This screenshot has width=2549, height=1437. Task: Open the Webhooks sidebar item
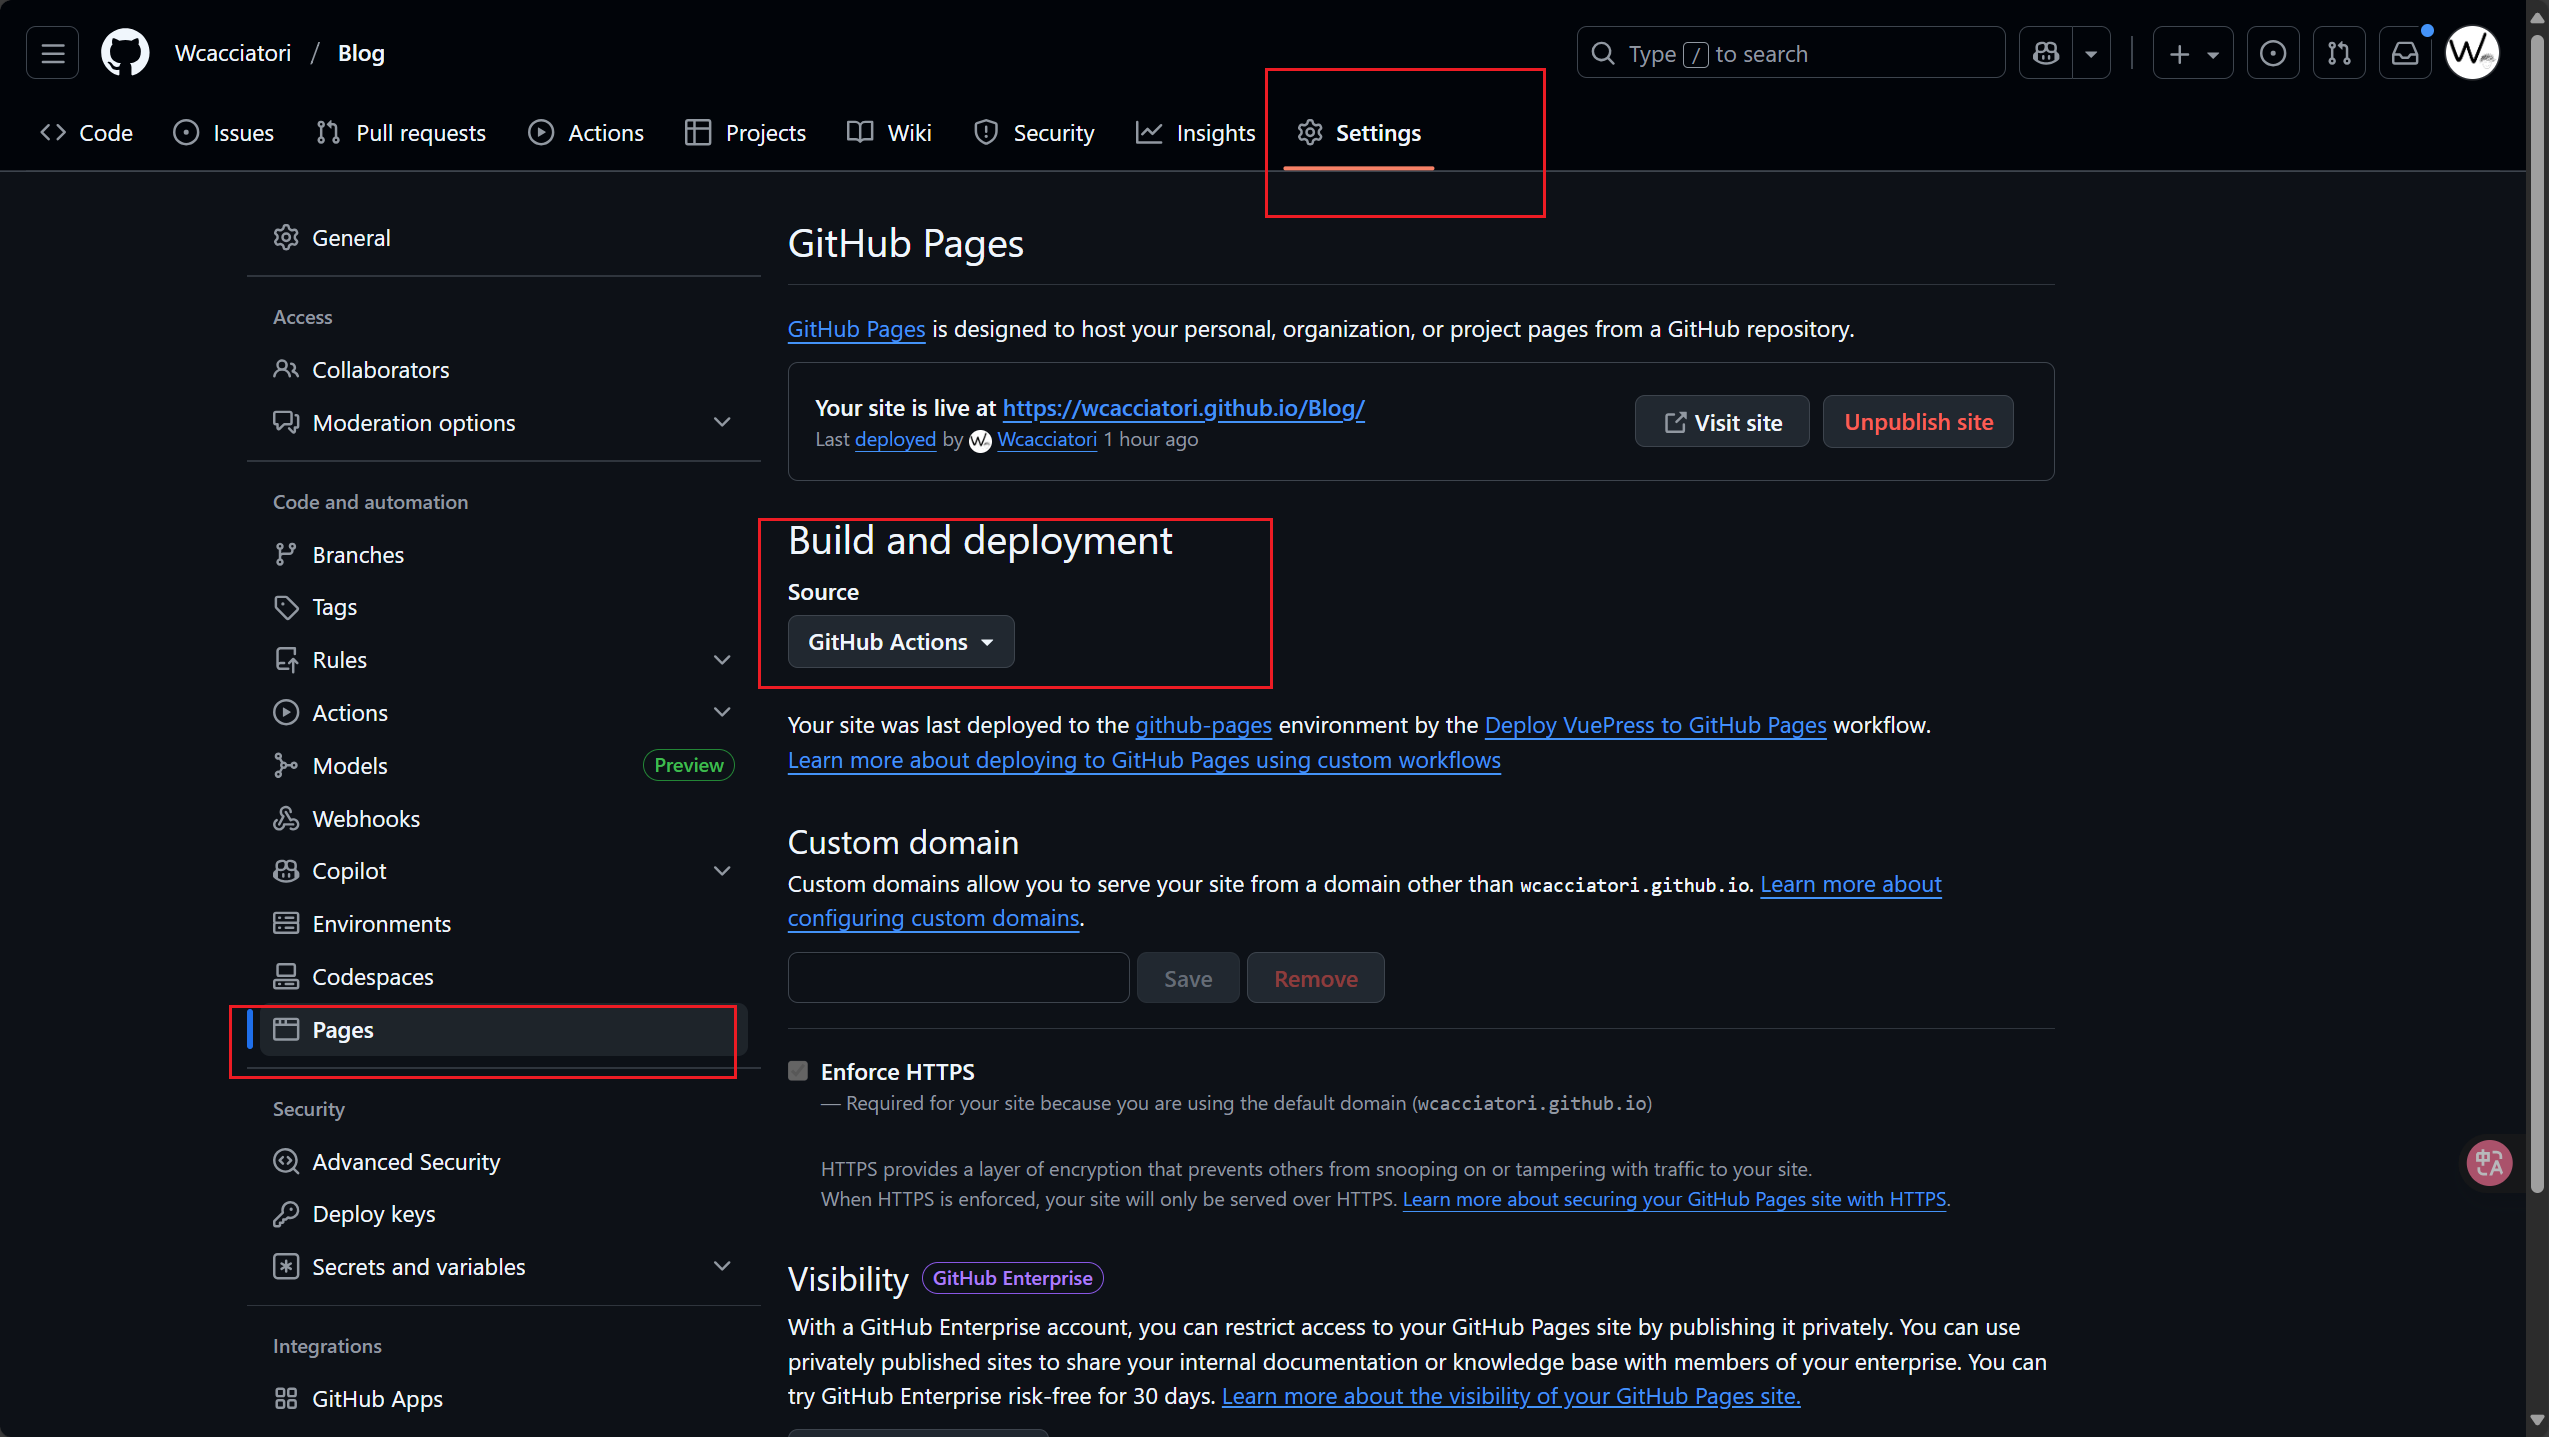pos(366,818)
